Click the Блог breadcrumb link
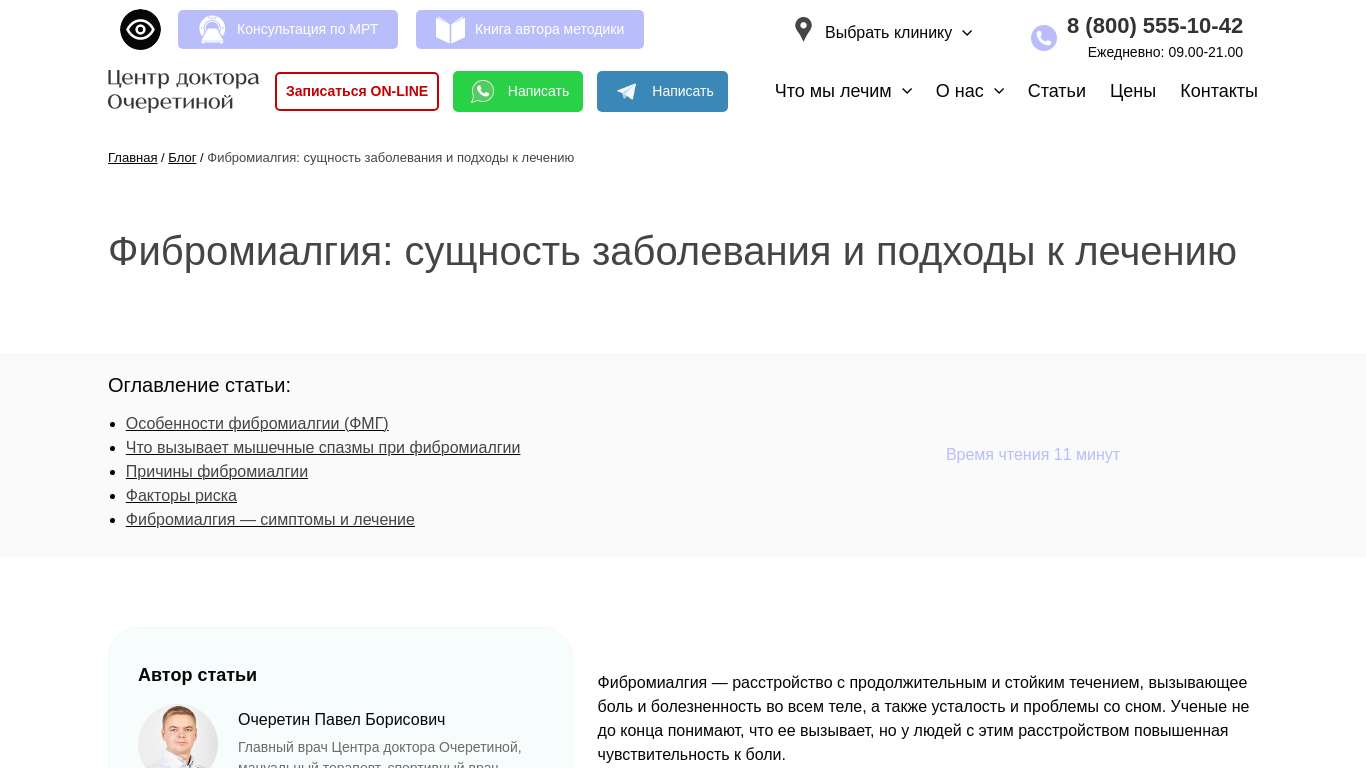 tap(182, 158)
